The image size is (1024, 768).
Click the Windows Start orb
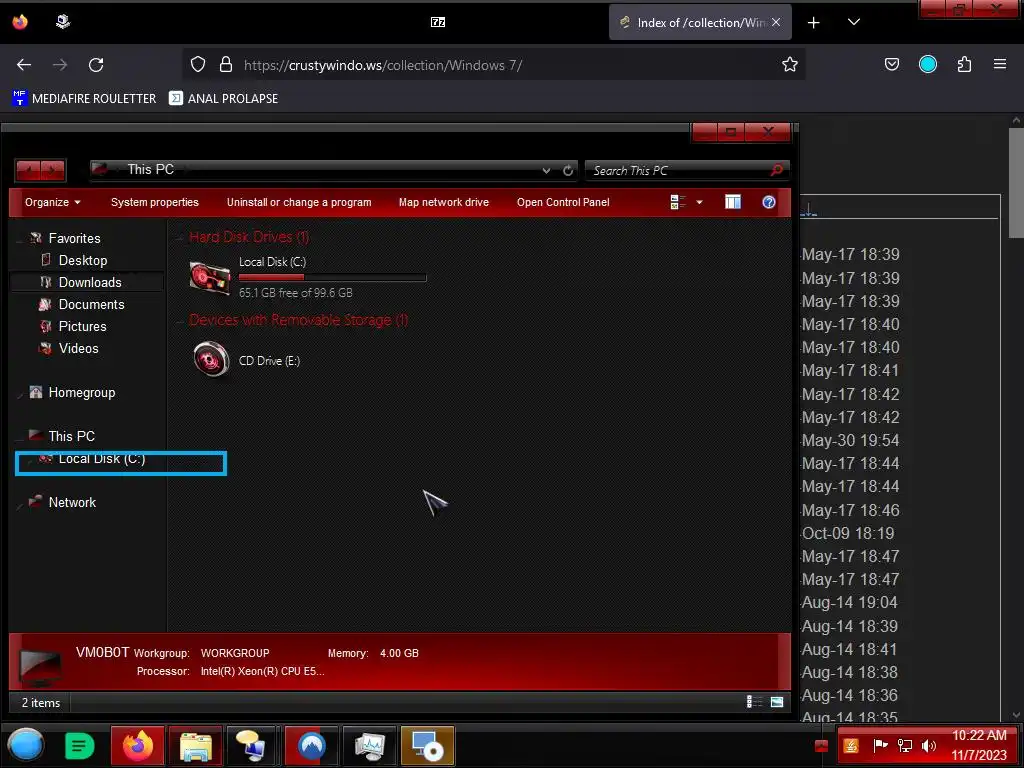25,745
